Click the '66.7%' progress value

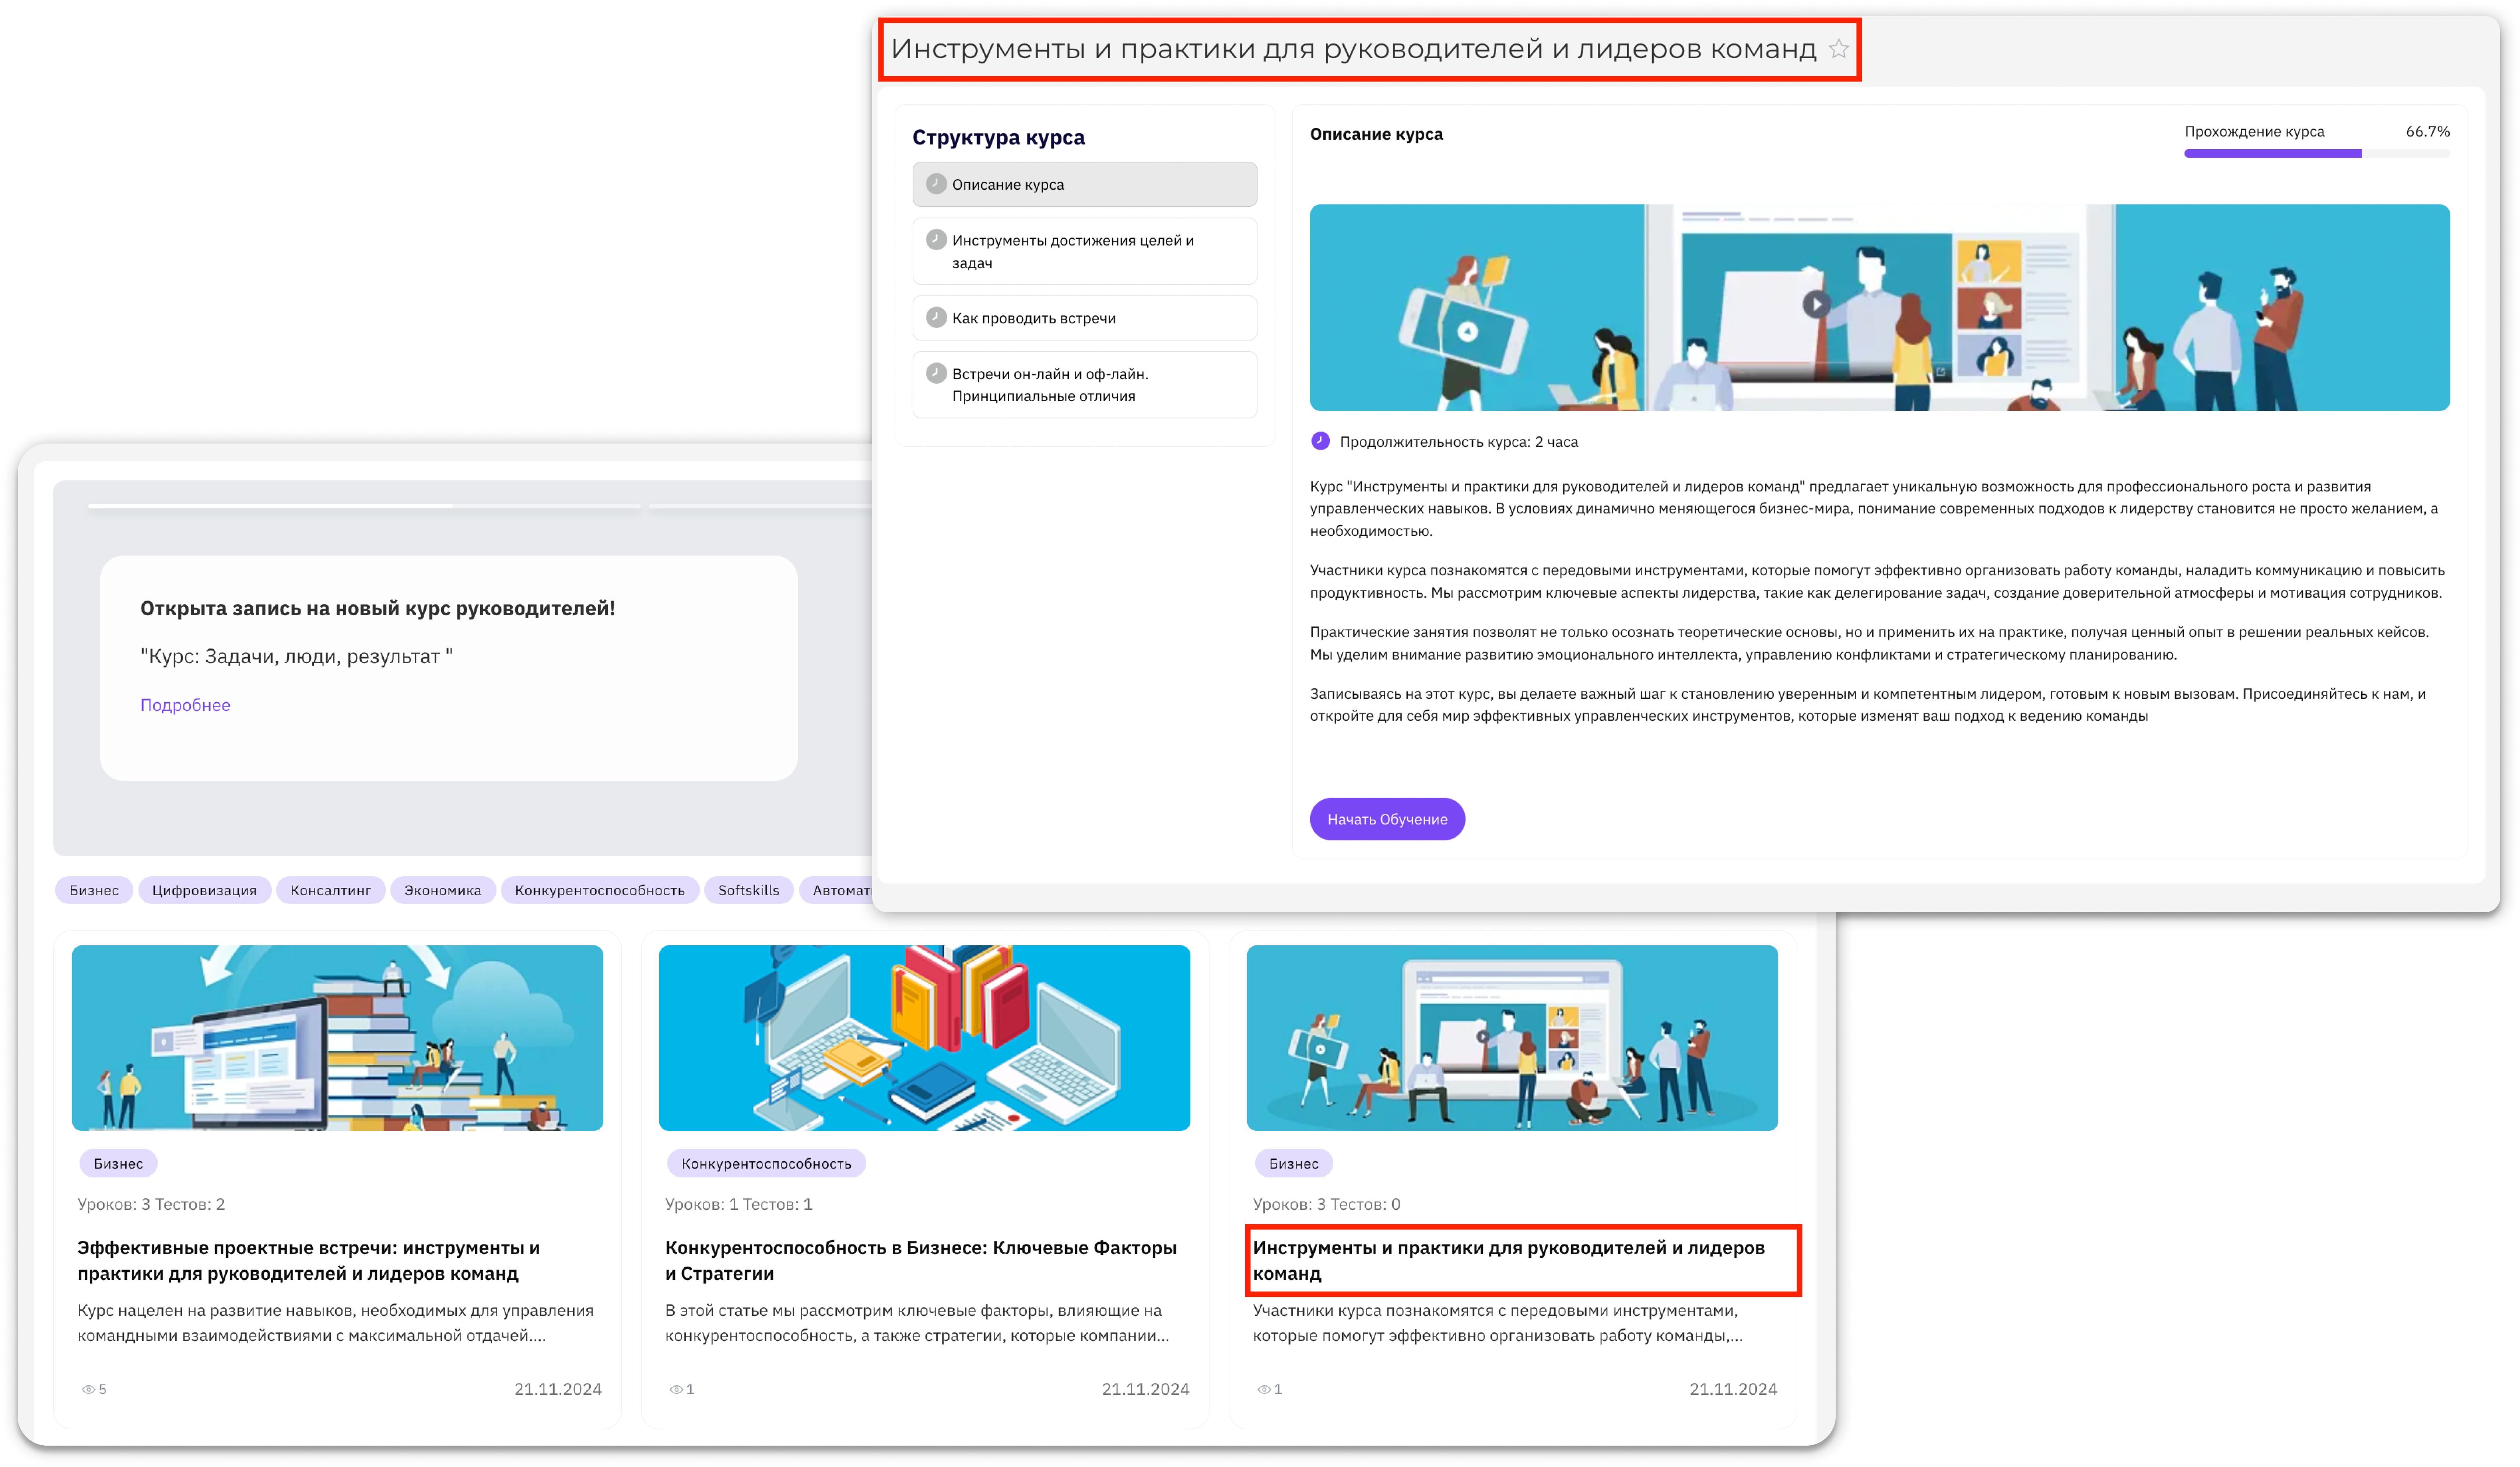[x=2428, y=131]
